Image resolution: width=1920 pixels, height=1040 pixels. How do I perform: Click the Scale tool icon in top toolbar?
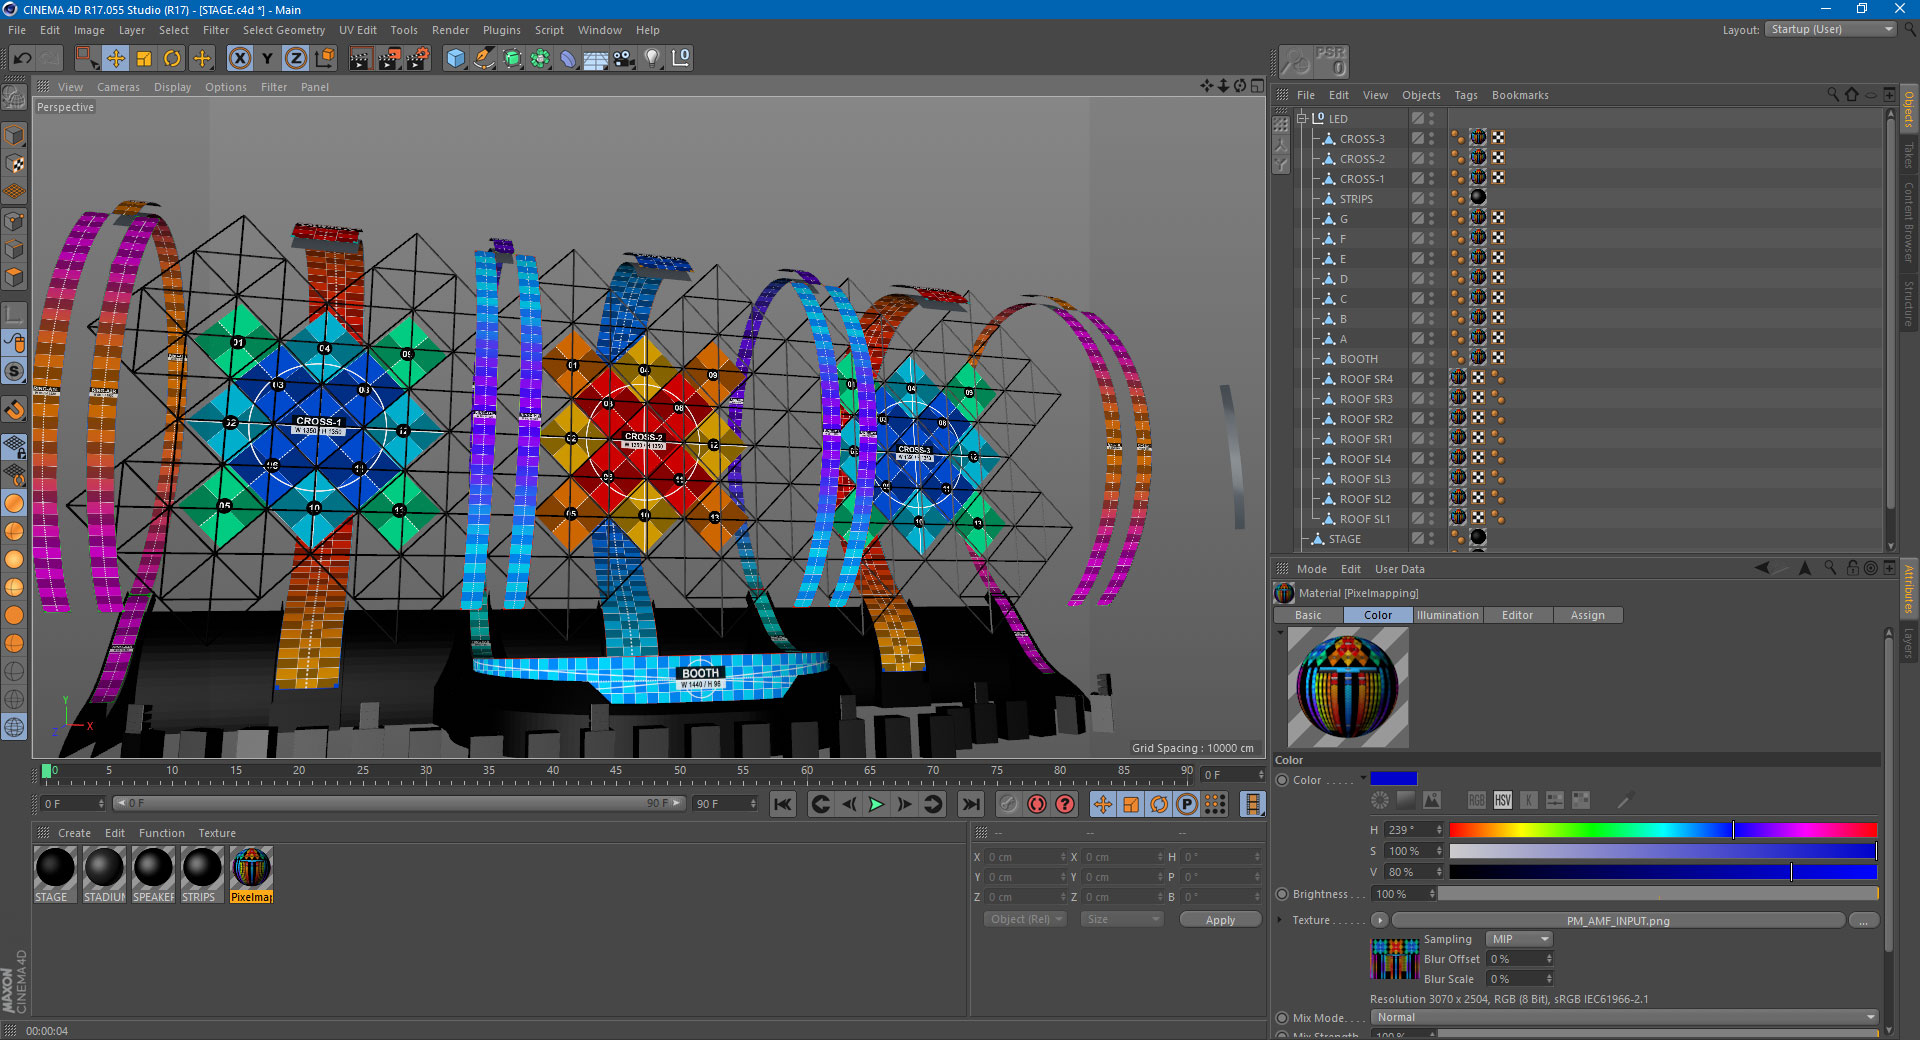(144, 59)
